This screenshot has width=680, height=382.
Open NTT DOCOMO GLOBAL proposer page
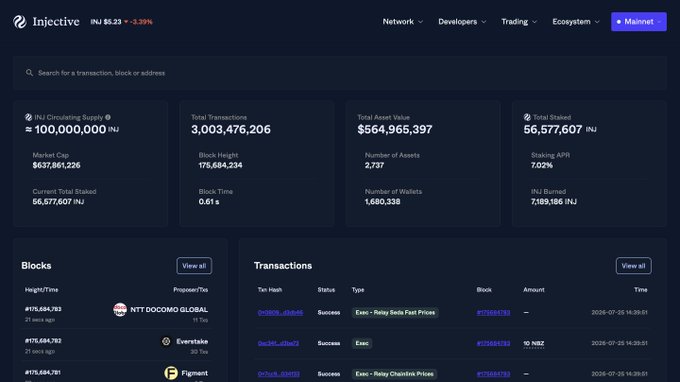(169, 310)
